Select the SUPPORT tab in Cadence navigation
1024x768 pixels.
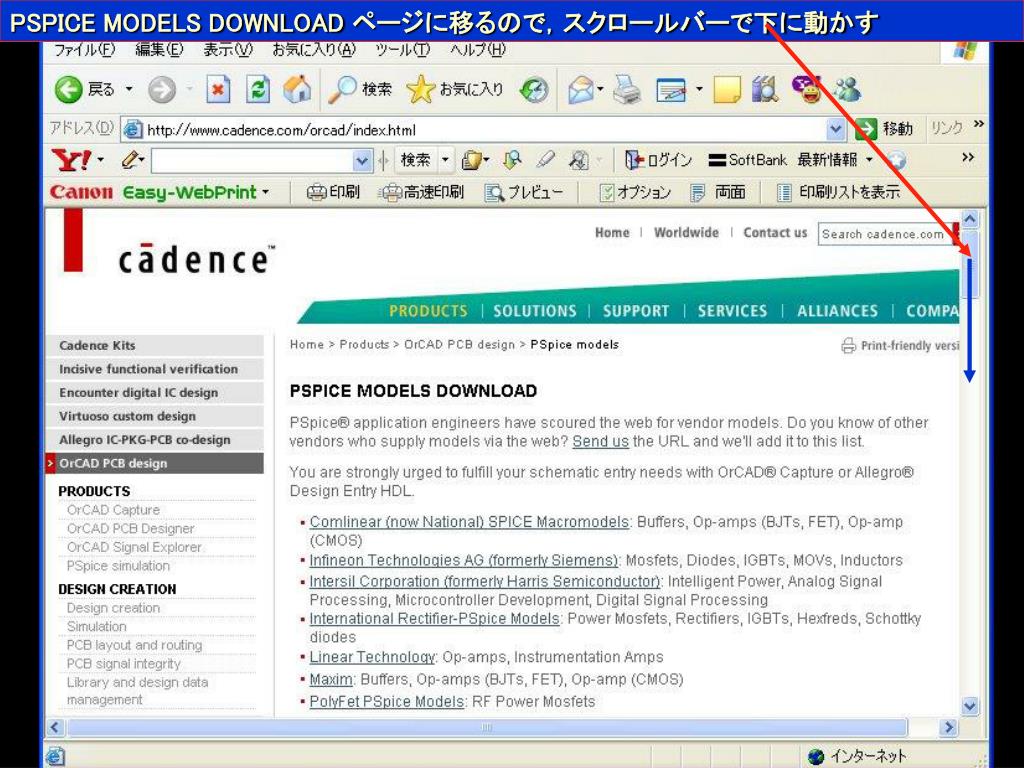click(636, 311)
